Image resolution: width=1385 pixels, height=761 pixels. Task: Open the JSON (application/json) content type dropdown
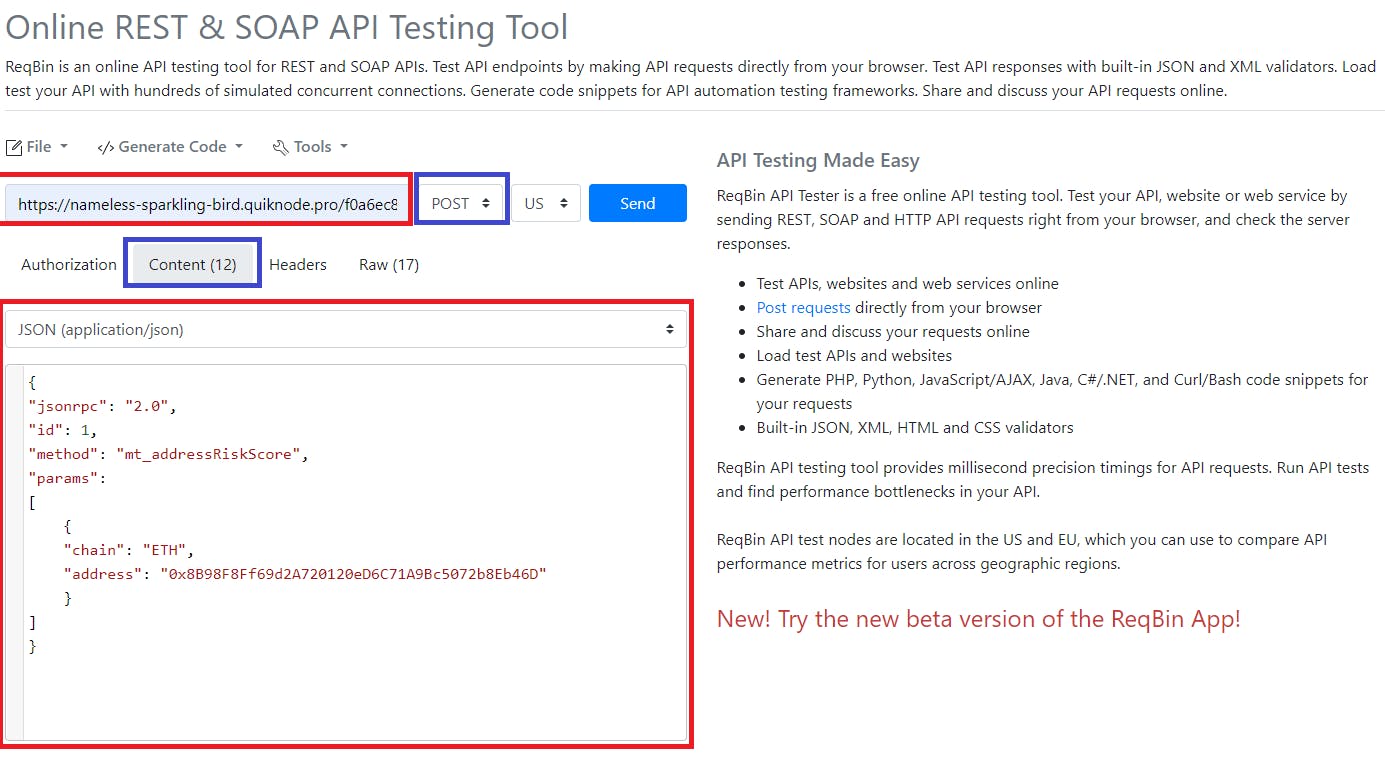pos(346,329)
